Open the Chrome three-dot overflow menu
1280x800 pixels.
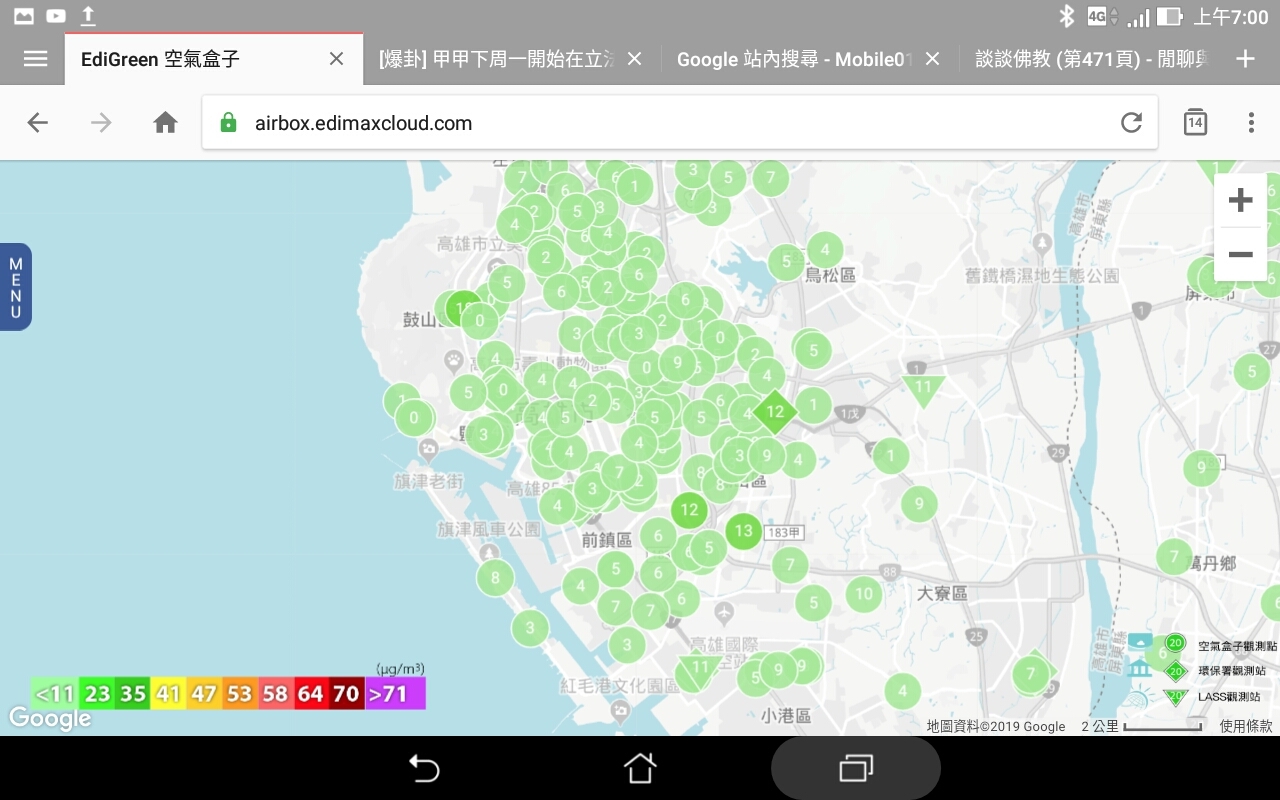click(1251, 123)
